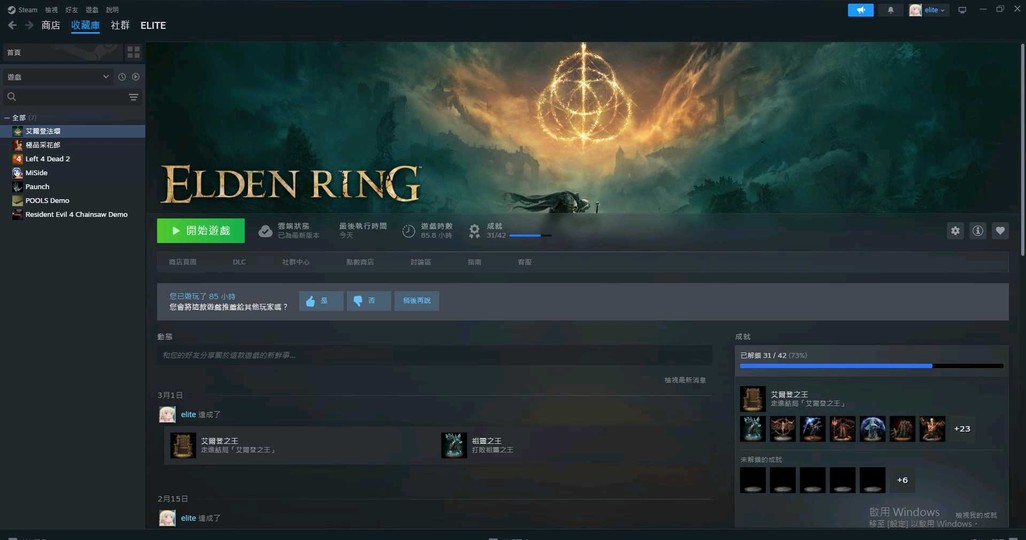The height and width of the screenshot is (540, 1026).
Task: Click 首頁 home button in sidebar
Action: (62, 52)
